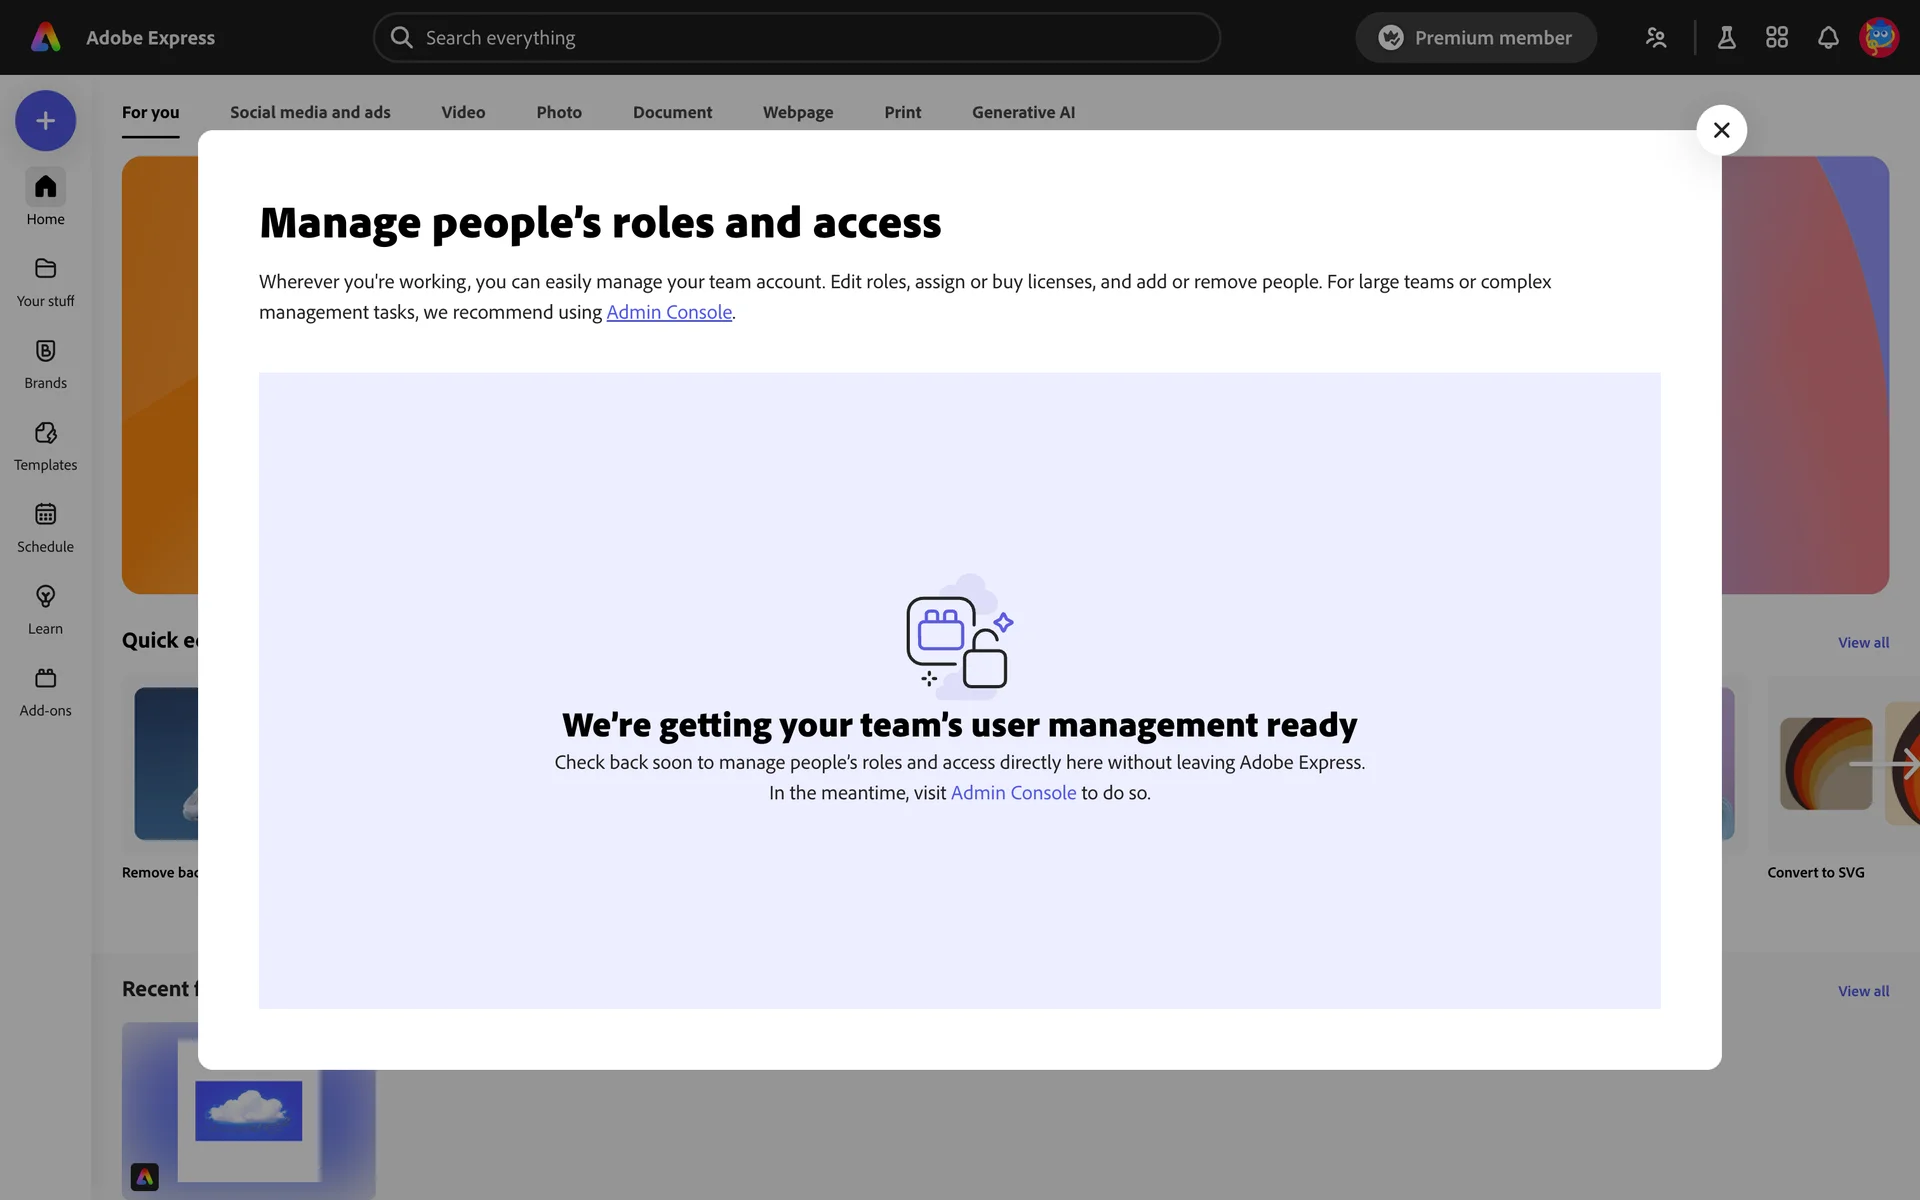Image resolution: width=1920 pixels, height=1200 pixels.
Task: Close the roles and access dialog
Action: pyautogui.click(x=1721, y=130)
